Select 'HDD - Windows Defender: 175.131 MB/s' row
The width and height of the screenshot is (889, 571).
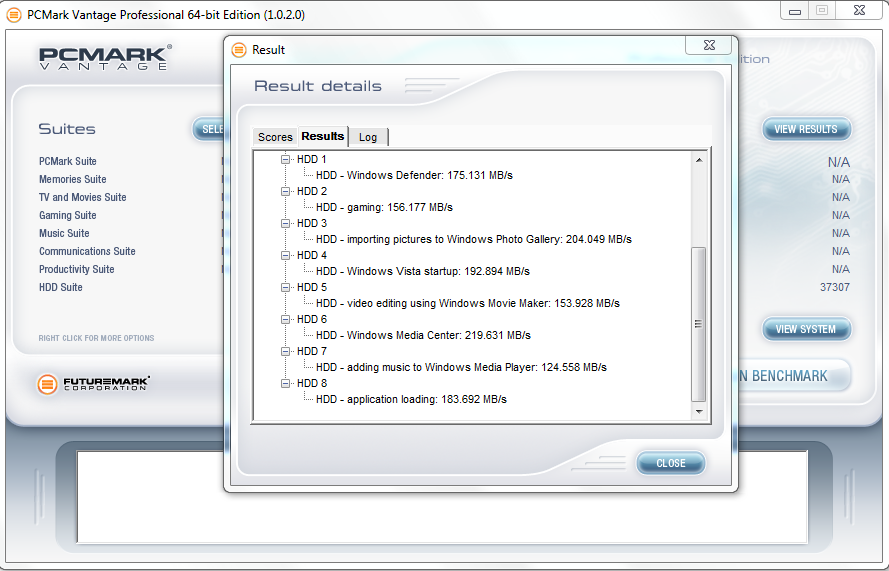click(414, 175)
